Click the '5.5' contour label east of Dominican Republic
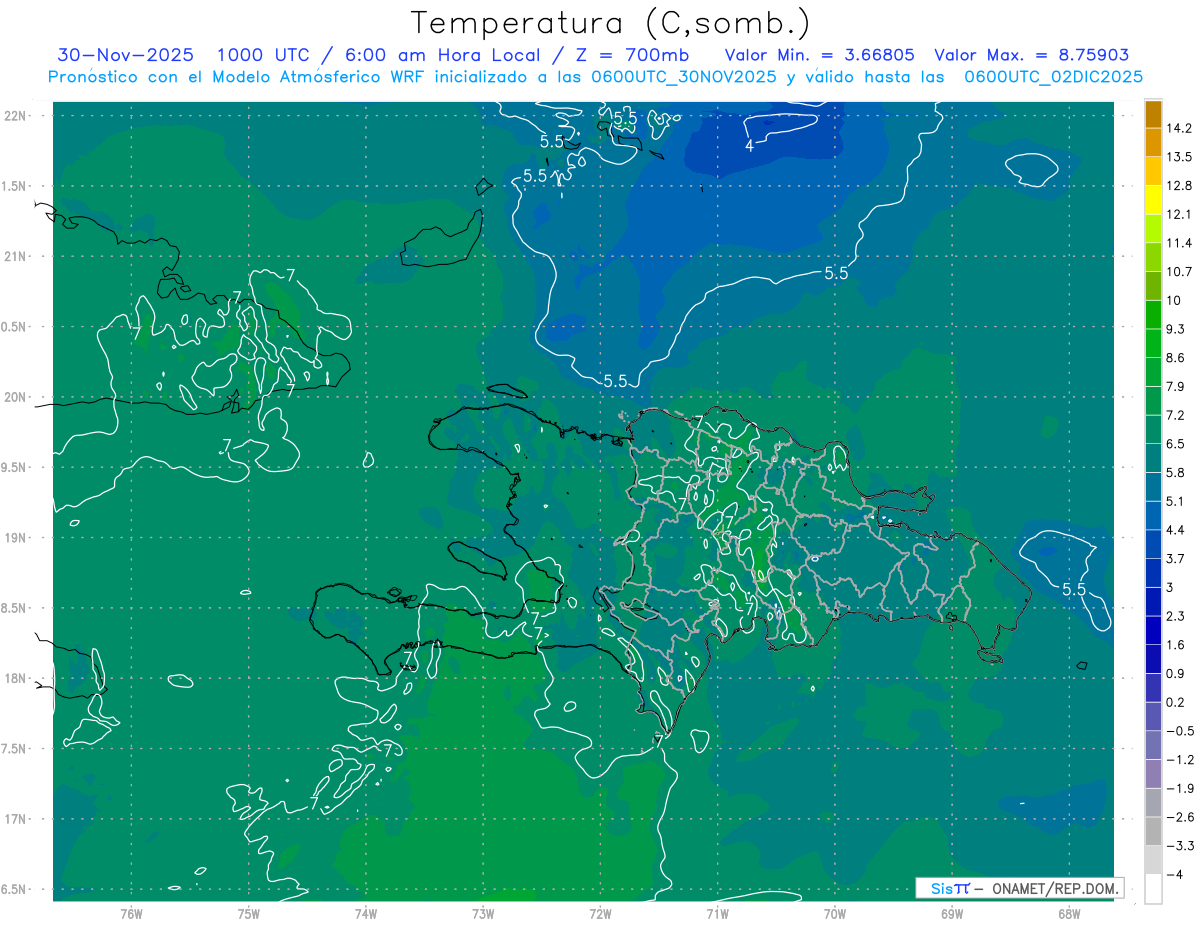This screenshot has height=927, width=1200. [1074, 589]
